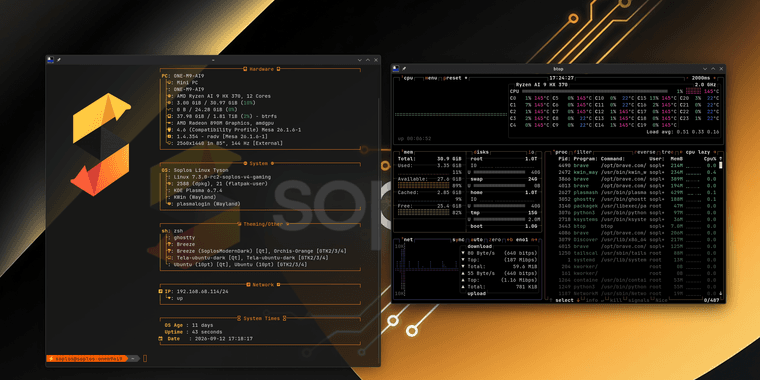
Task: Select previous sort column left of cpu lazy
Action: coord(682,152)
